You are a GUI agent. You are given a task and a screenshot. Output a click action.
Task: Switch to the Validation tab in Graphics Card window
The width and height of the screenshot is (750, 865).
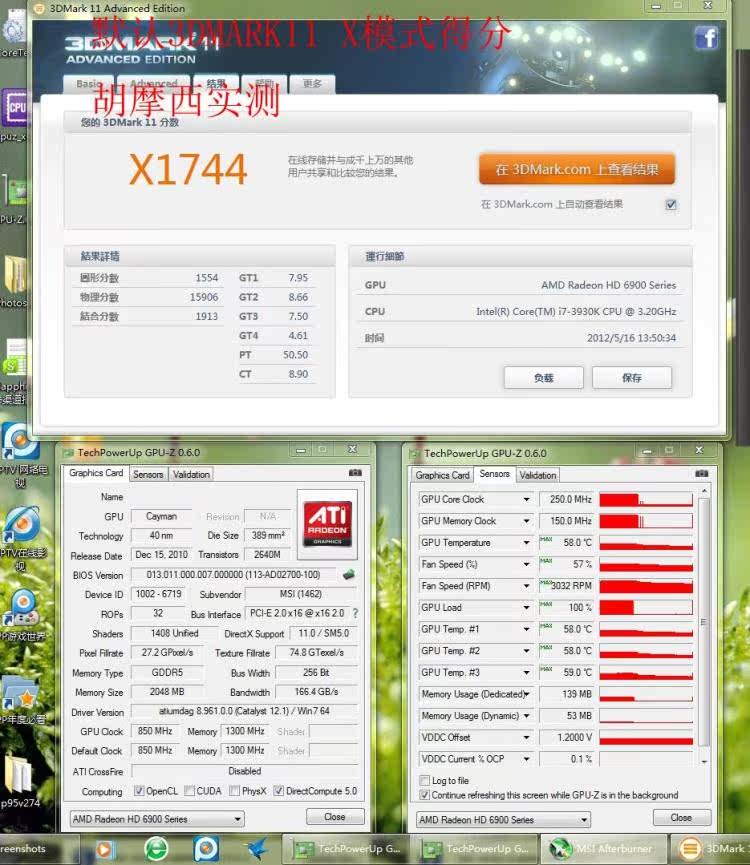[191, 474]
